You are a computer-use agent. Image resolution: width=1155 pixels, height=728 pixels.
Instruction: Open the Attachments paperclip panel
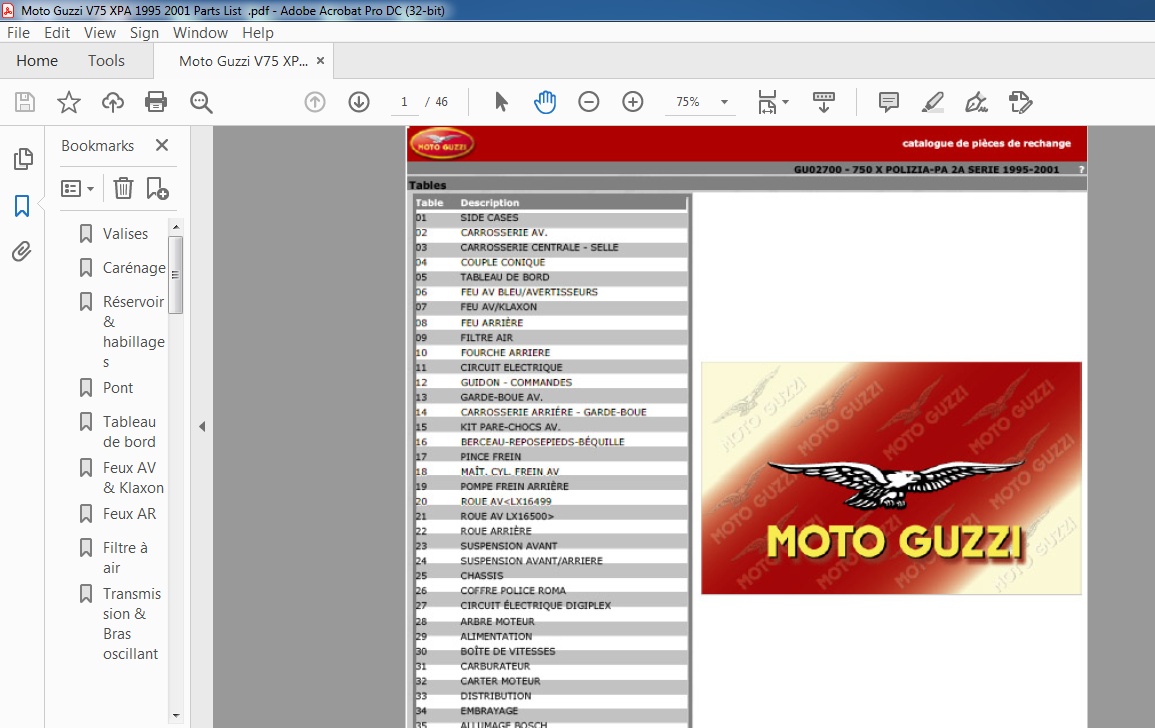pyautogui.click(x=22, y=252)
